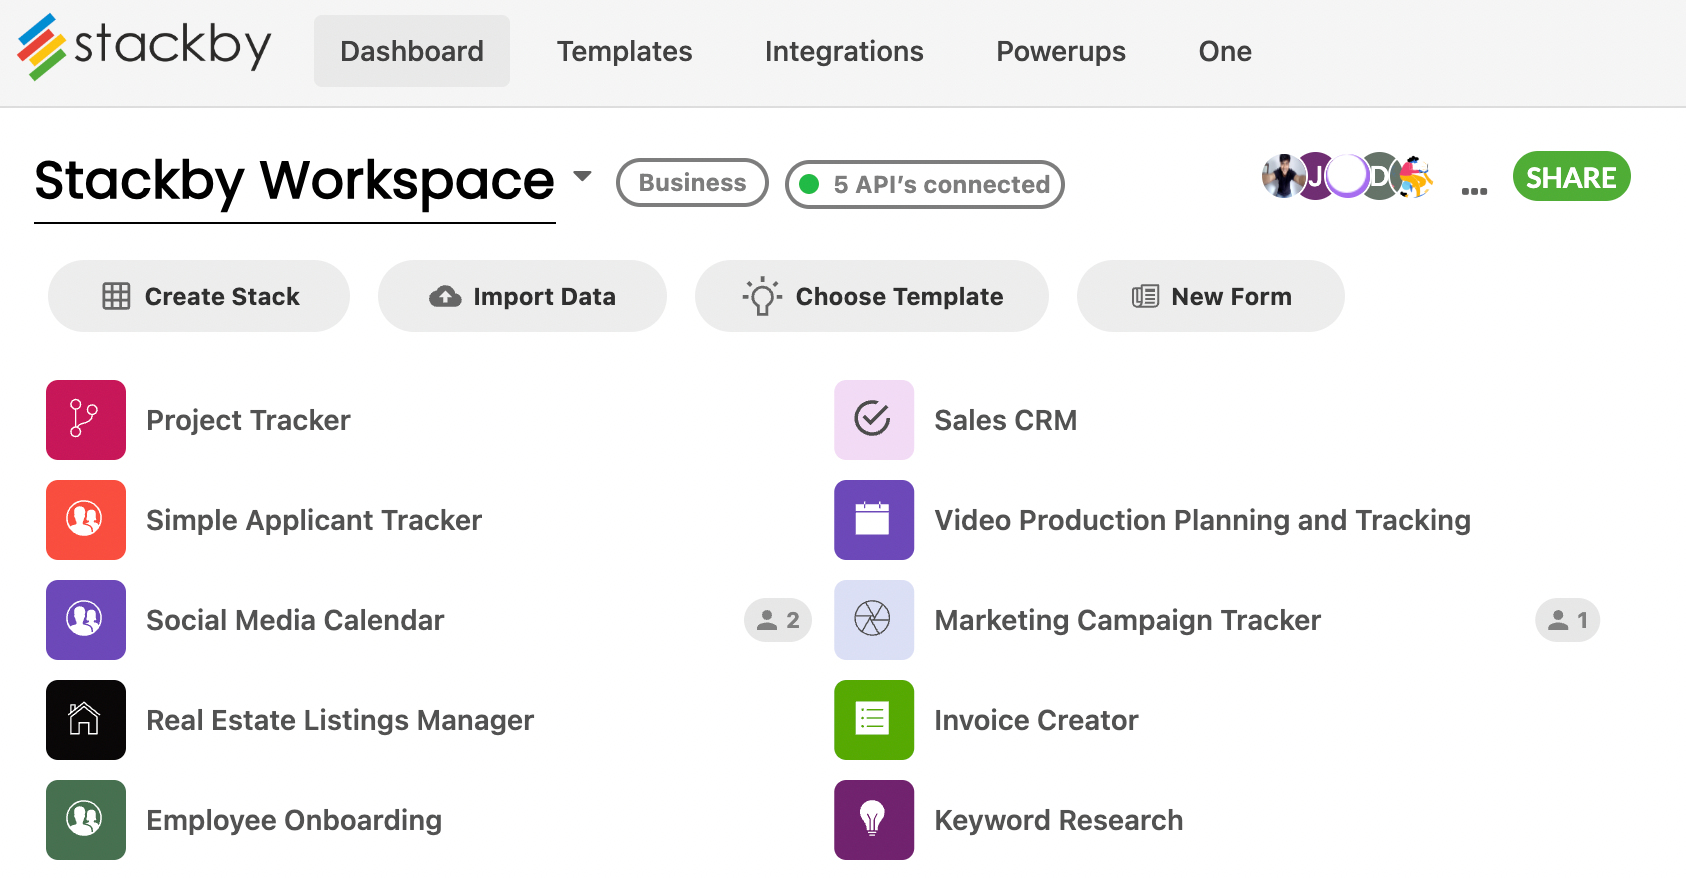
Task: Open the Keyword Research lightbulb icon
Action: tap(874, 820)
